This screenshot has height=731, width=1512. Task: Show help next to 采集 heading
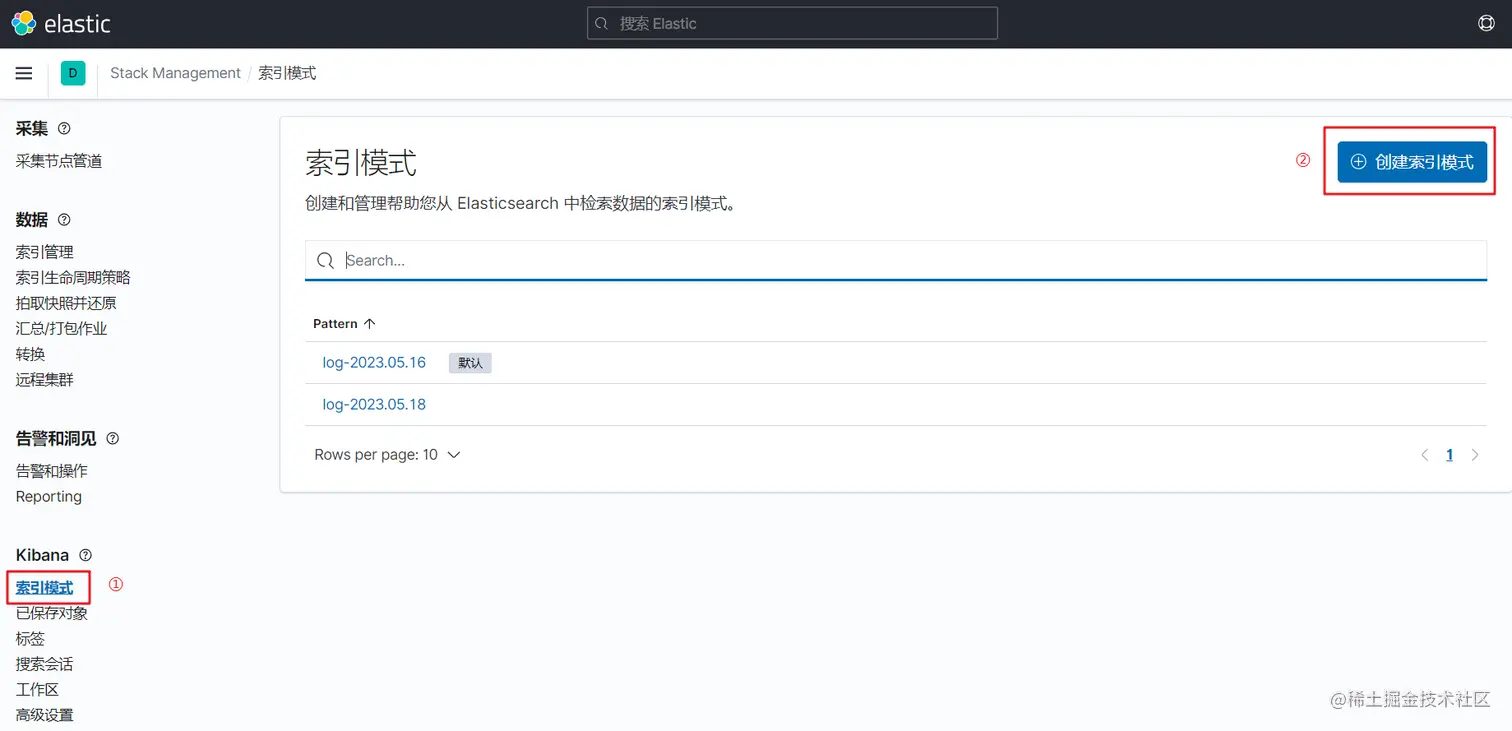(64, 129)
